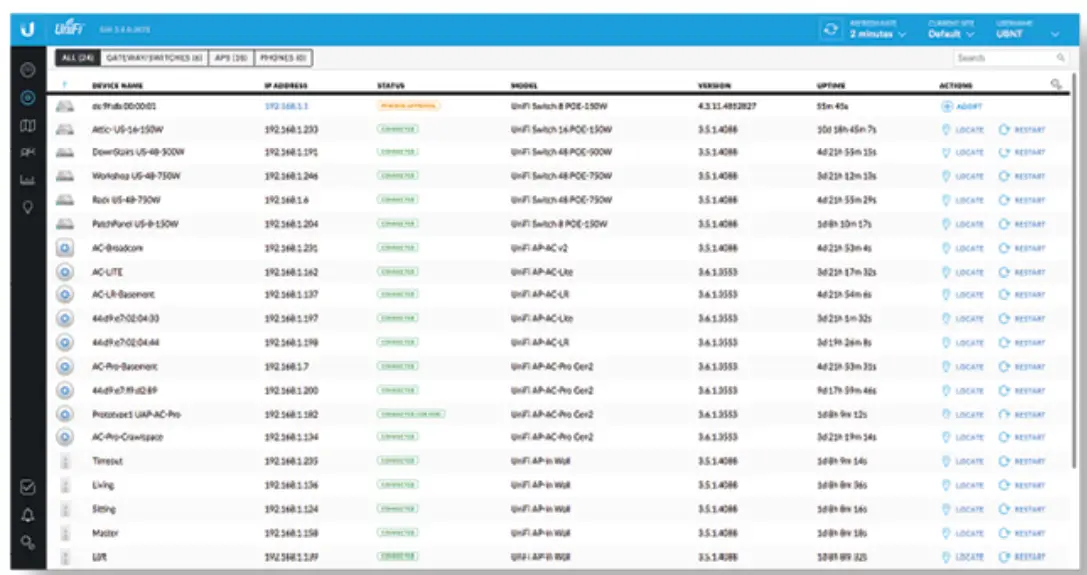Click the refresh icon in header
The width and height of the screenshot is (1087, 575).
point(830,30)
